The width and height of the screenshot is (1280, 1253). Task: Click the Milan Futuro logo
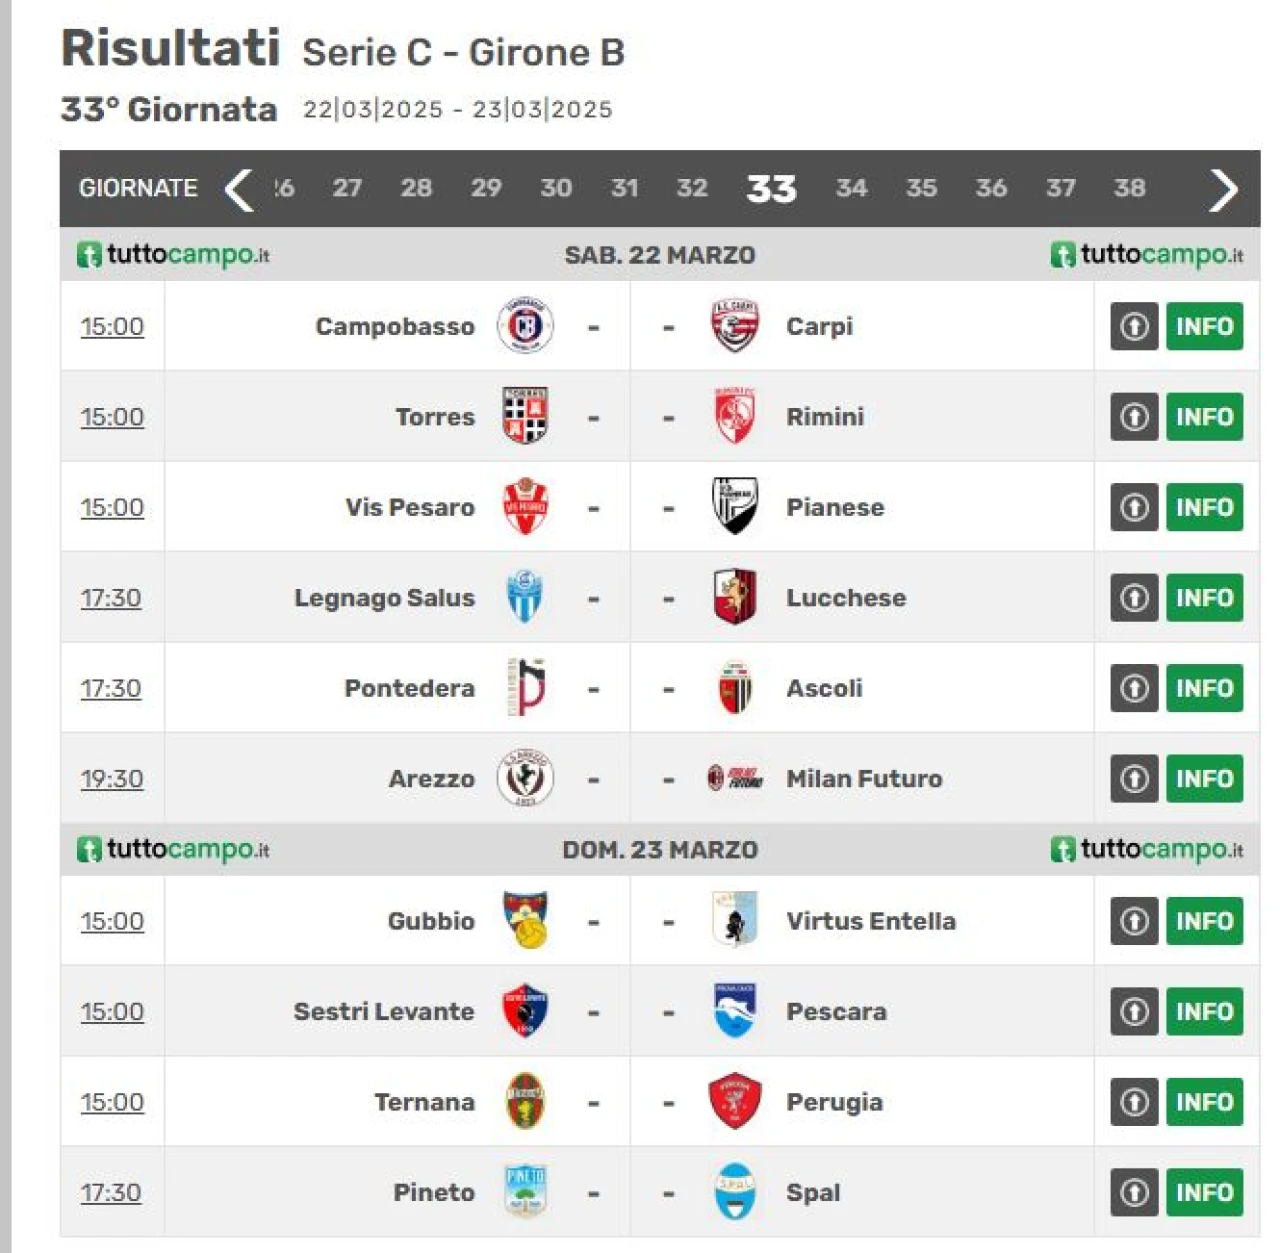[x=735, y=778]
